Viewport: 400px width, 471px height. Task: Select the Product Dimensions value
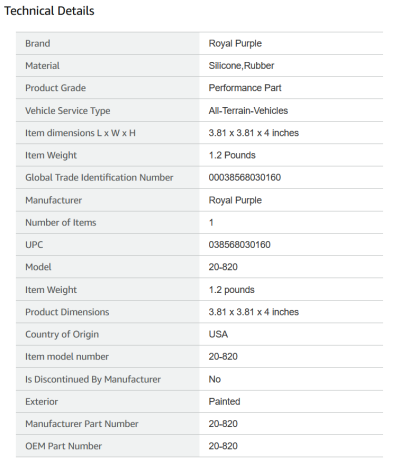point(254,312)
